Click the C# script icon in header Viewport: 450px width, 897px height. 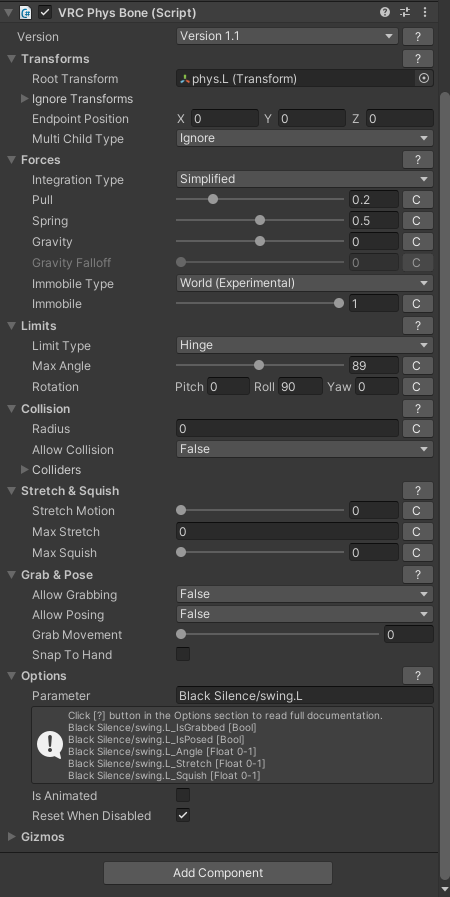(25, 12)
